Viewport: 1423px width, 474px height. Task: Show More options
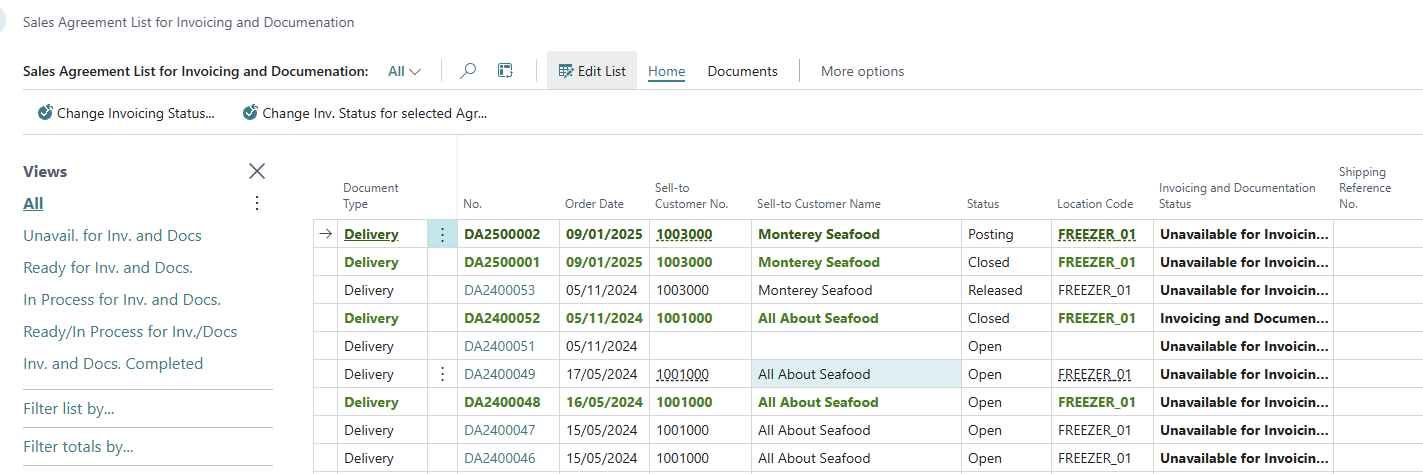[862, 71]
